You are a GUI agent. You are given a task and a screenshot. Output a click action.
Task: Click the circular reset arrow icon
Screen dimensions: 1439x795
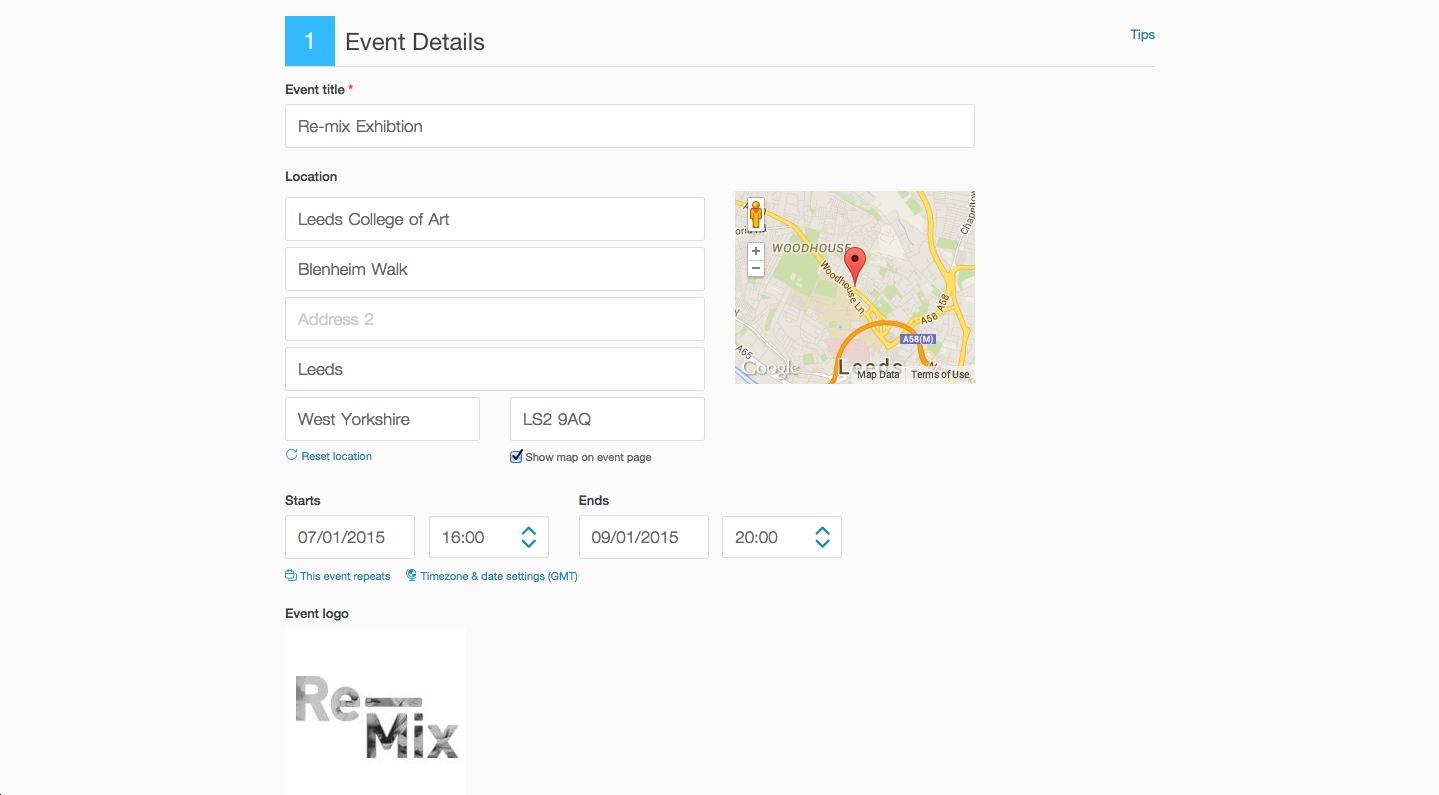(291, 455)
